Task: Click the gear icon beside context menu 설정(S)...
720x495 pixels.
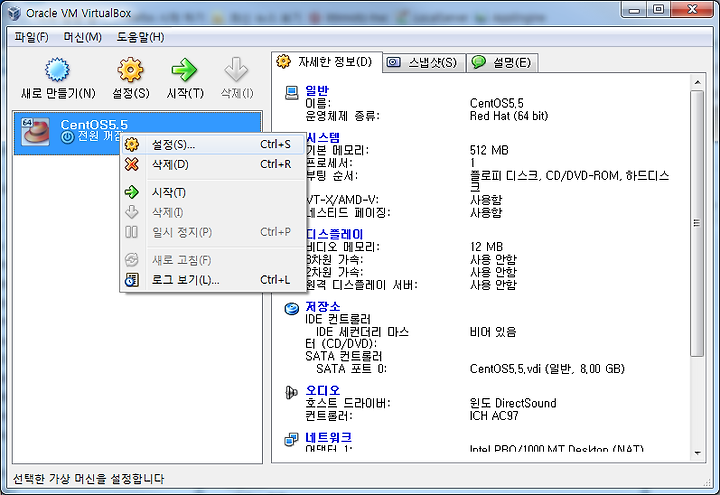Action: (x=132, y=145)
